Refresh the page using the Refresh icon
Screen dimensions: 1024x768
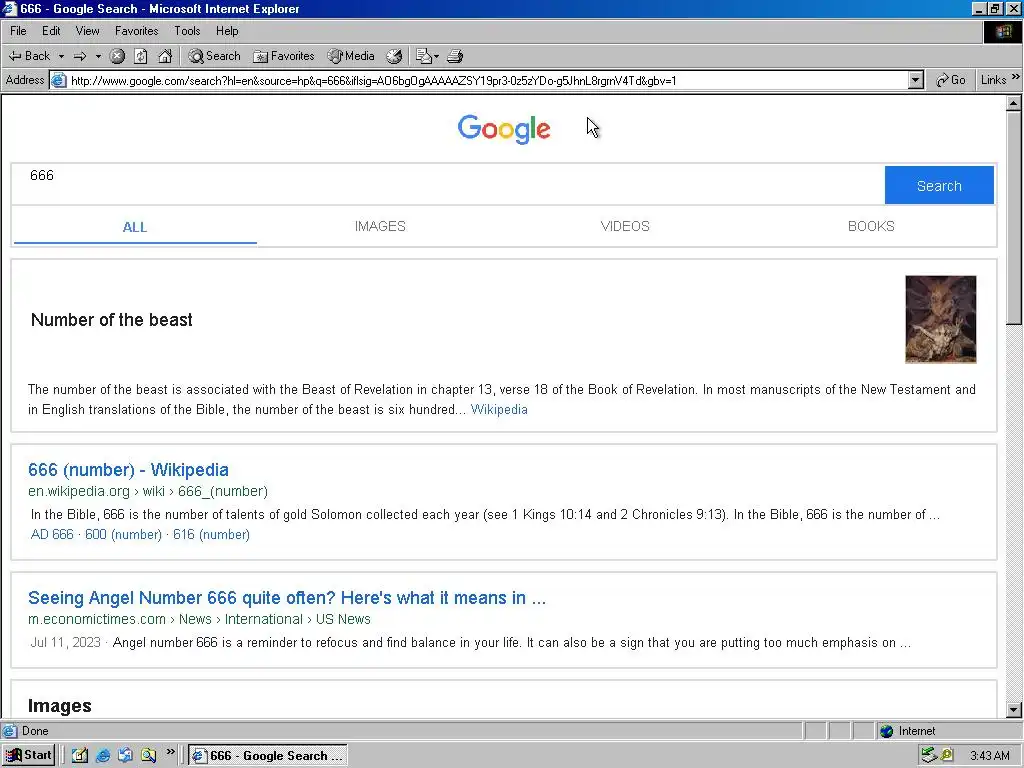point(140,56)
